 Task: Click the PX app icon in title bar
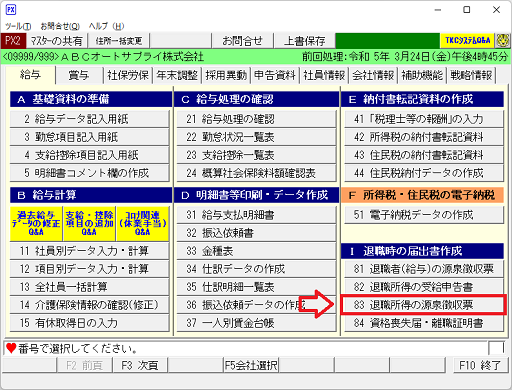coord(11,10)
